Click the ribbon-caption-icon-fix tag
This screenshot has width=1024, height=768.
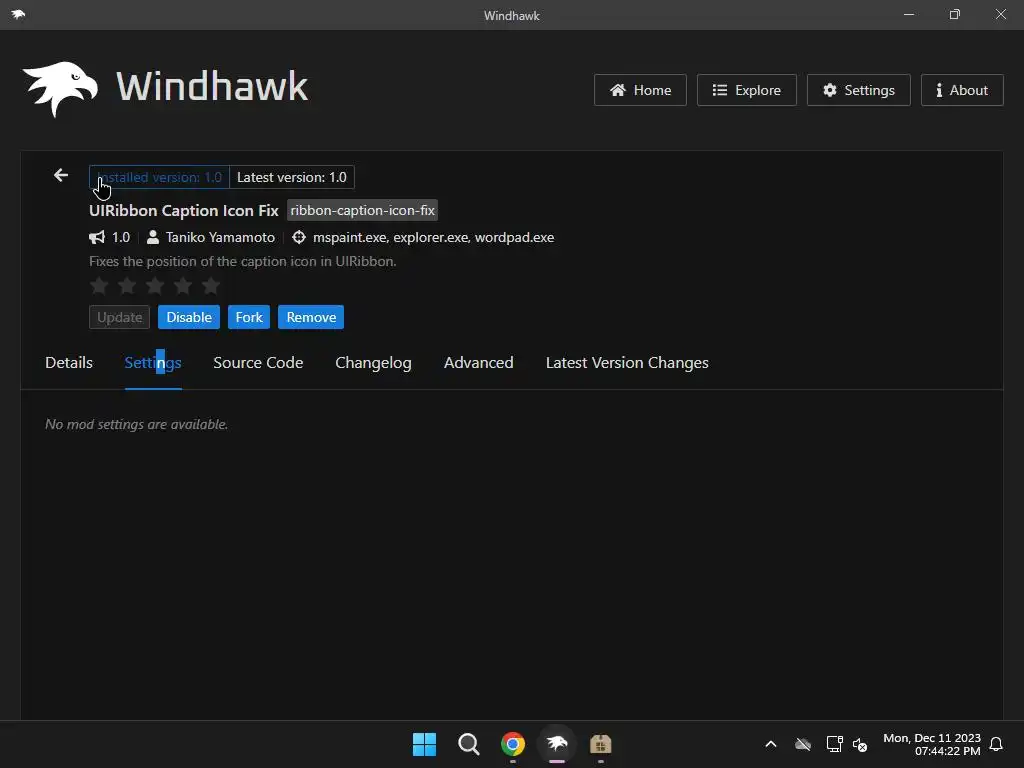[x=362, y=210]
